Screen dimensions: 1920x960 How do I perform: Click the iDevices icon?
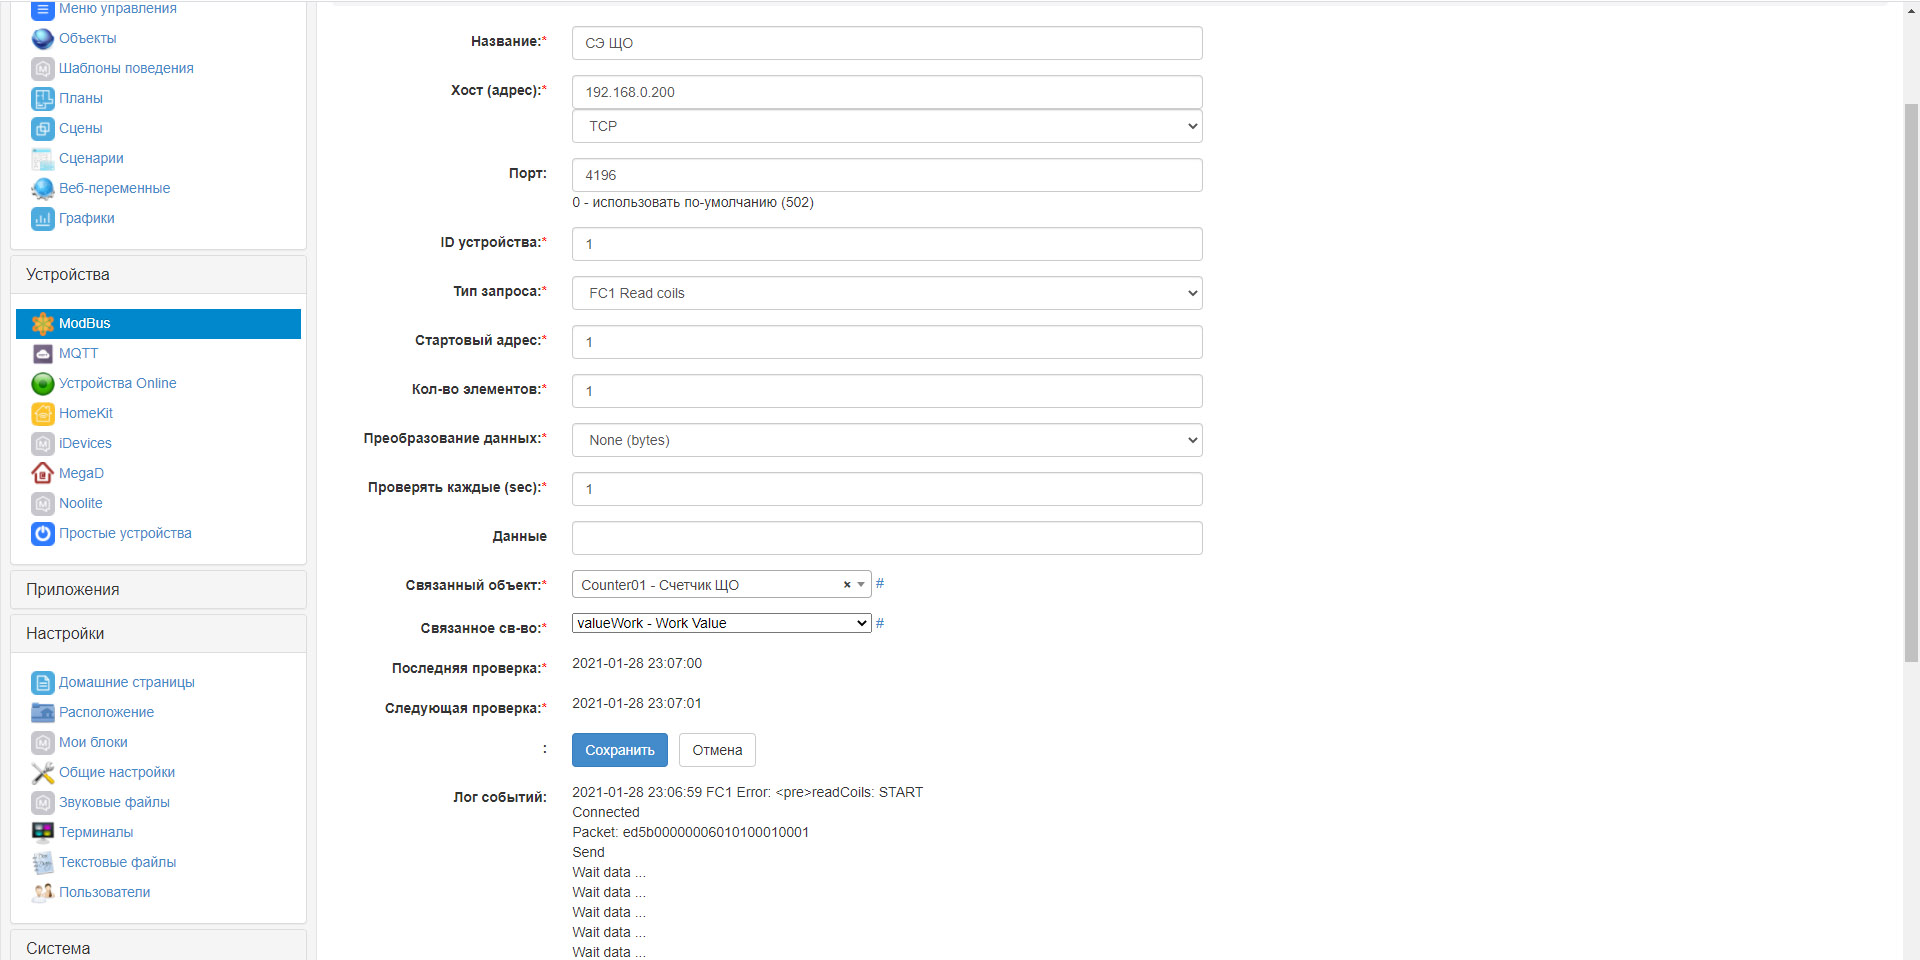42,444
